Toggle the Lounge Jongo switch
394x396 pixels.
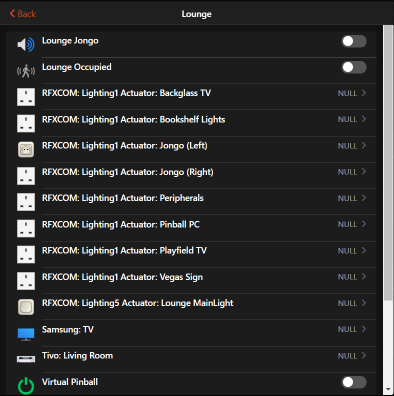pyautogui.click(x=354, y=41)
